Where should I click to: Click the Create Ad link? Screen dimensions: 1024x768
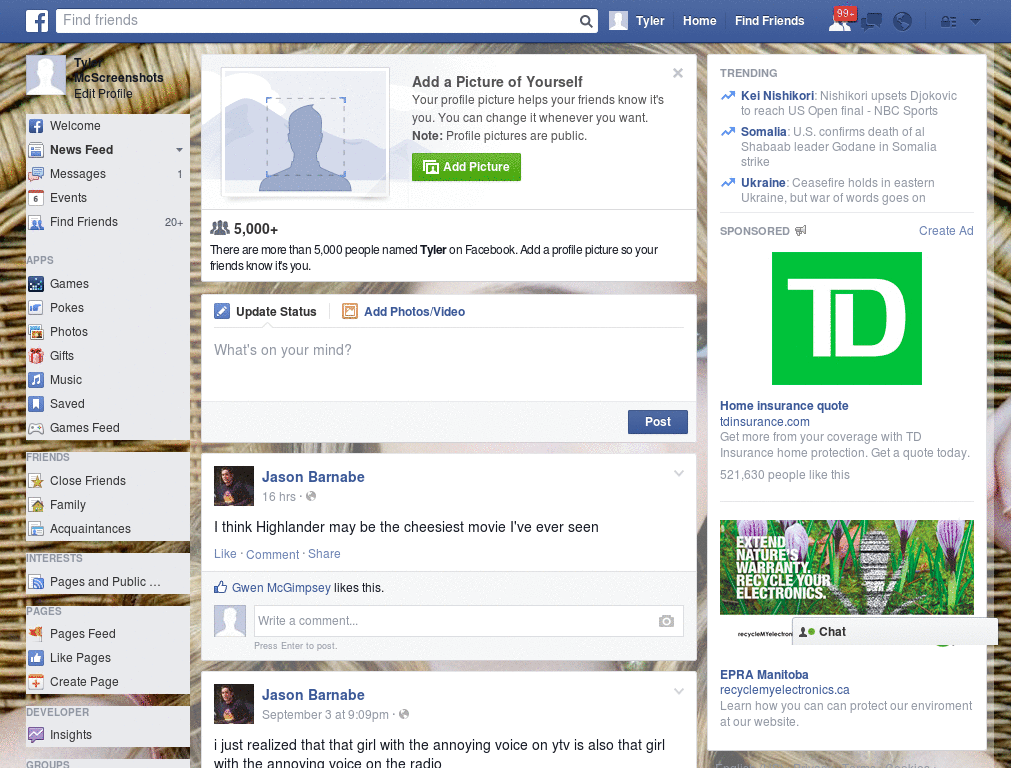tap(946, 231)
